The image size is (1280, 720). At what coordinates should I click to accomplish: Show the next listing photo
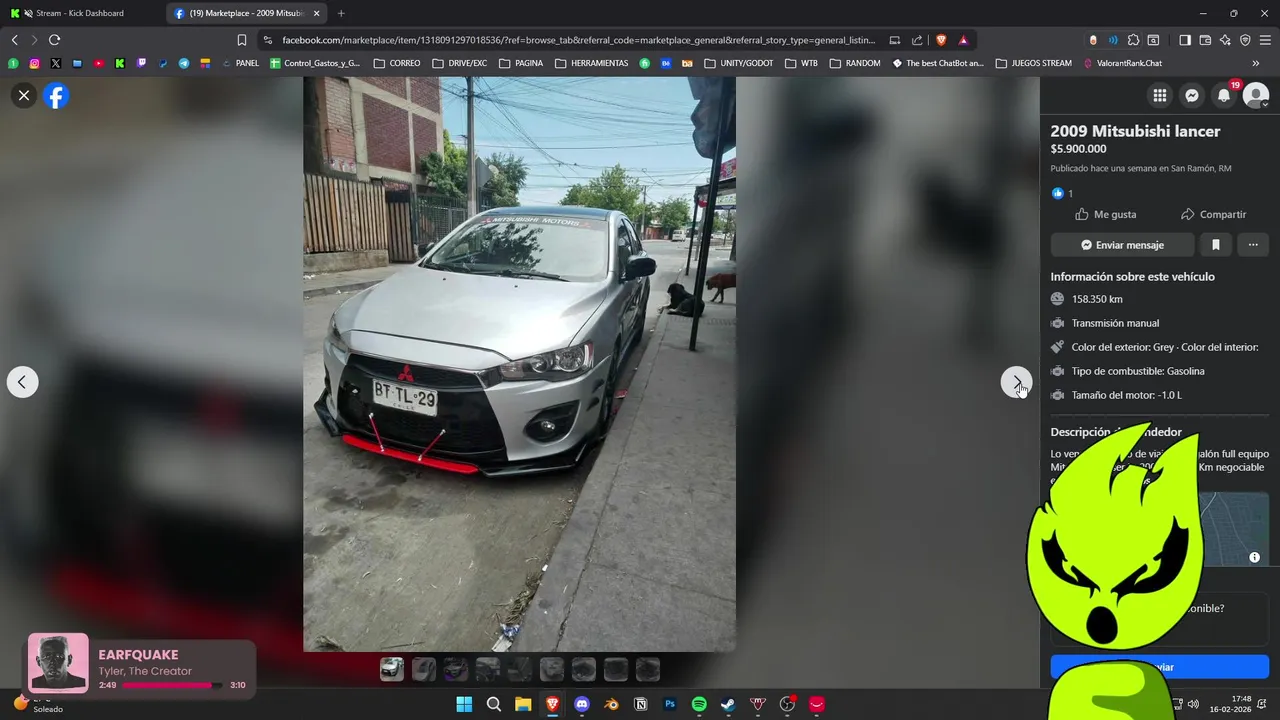[x=1016, y=382]
